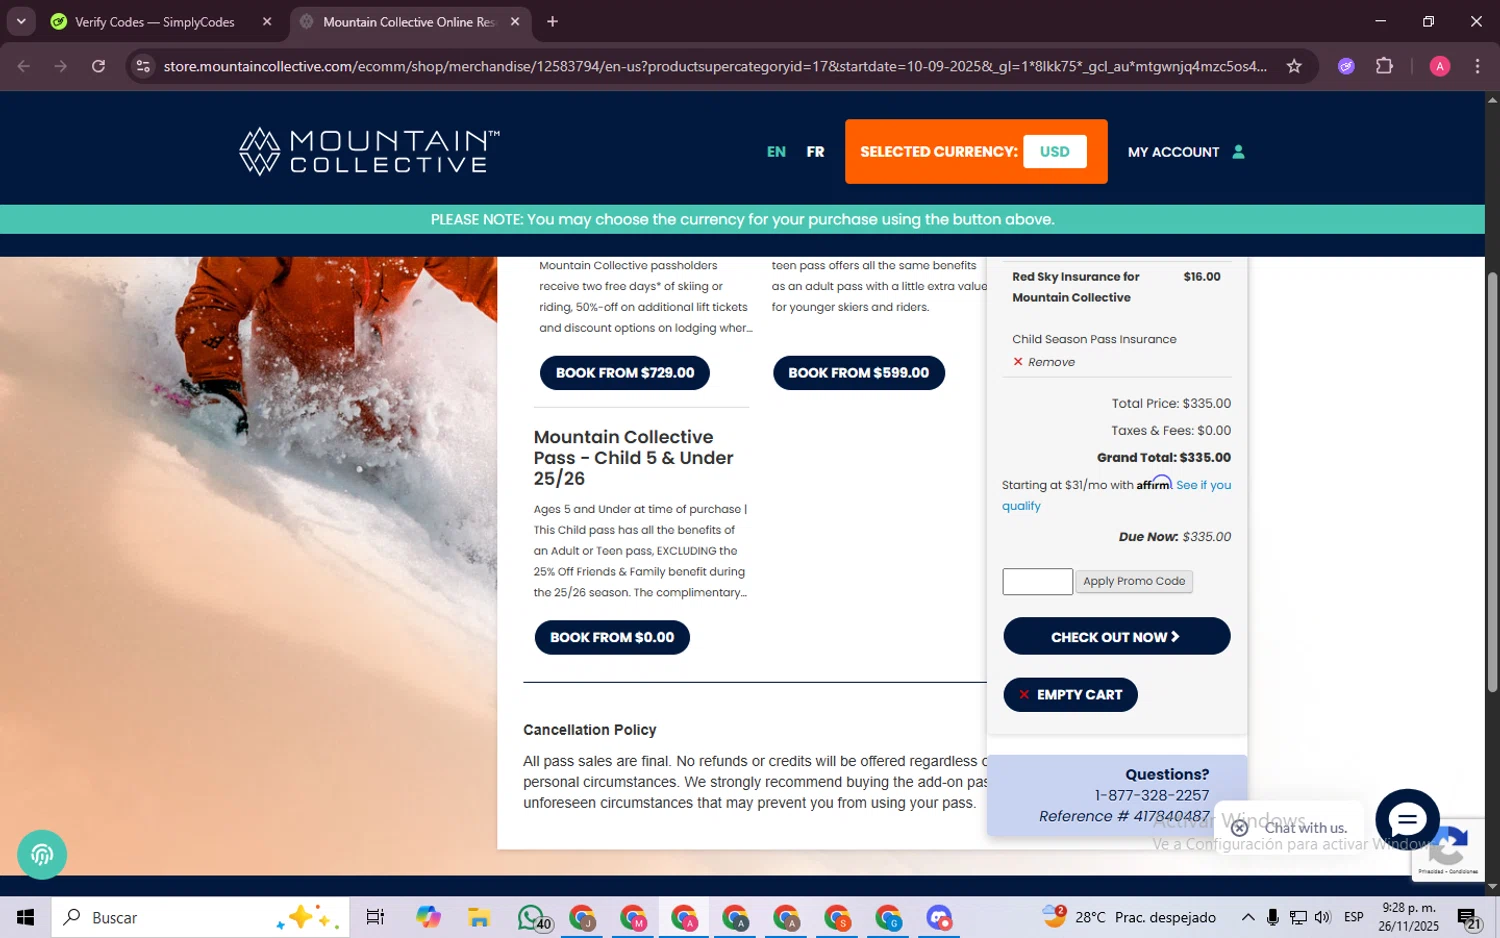
Task: Click the weather widget 28°C
Action: point(1130,917)
